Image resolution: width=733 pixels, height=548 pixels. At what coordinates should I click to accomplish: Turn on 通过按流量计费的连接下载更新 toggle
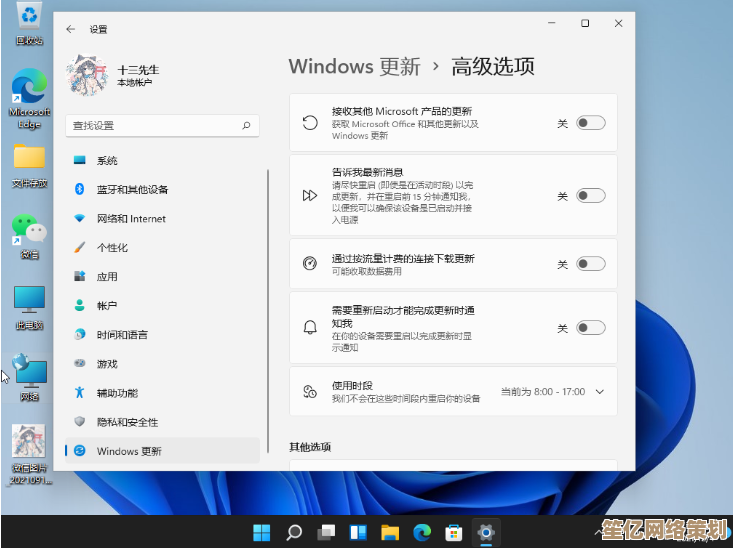point(590,264)
